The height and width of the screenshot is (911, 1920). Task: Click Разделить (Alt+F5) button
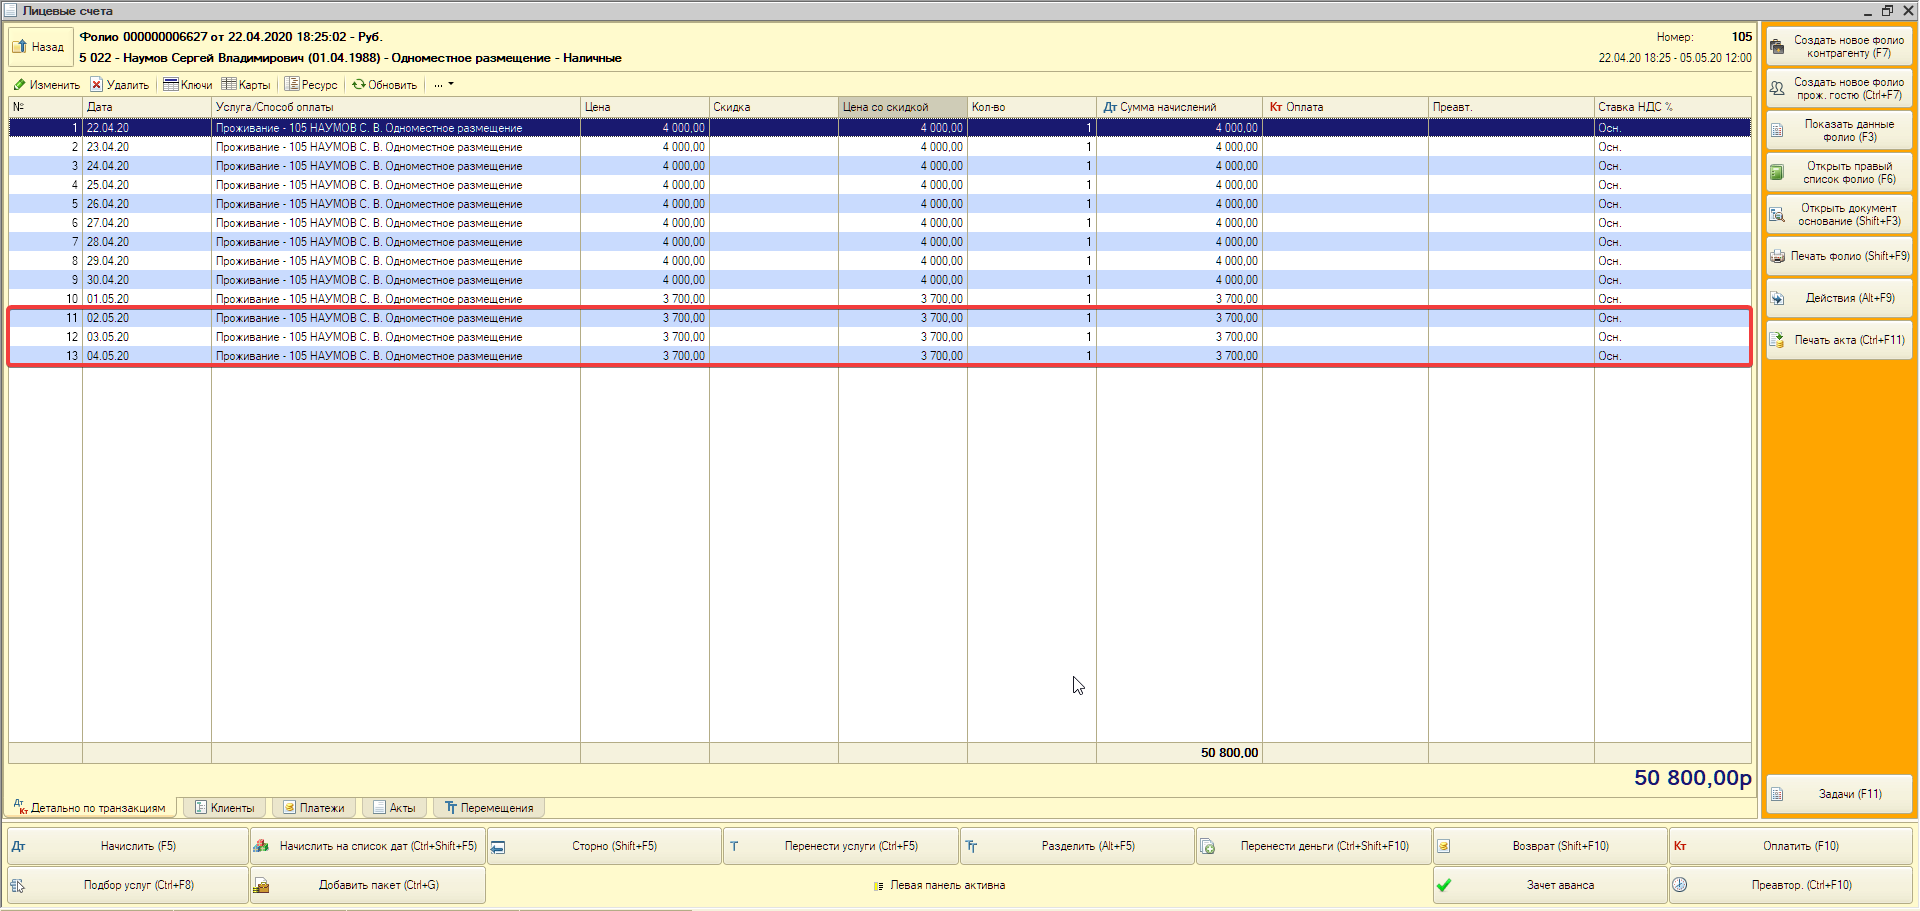coord(1077,846)
